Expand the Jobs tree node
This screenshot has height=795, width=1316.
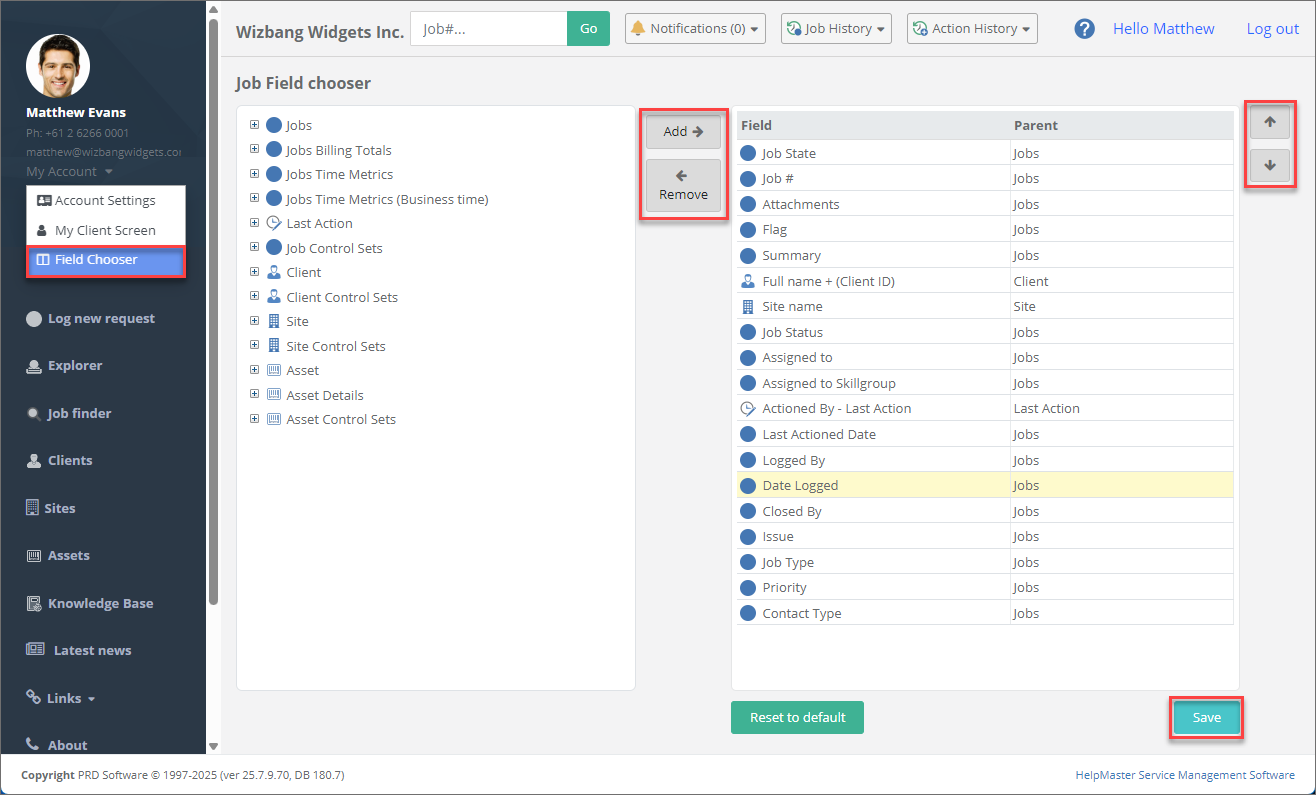pyautogui.click(x=253, y=125)
